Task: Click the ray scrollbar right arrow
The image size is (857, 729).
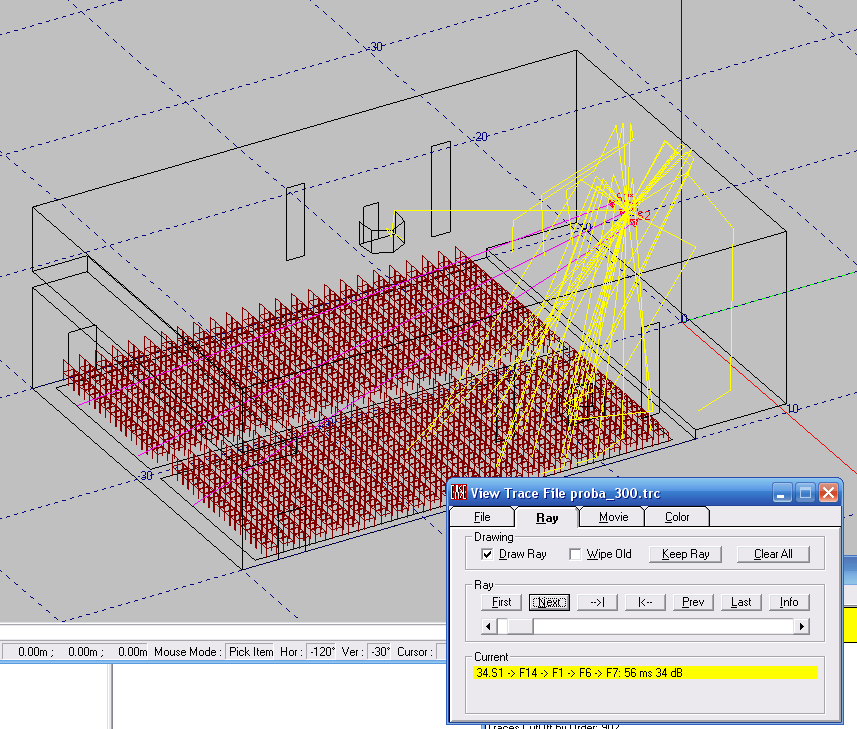Action: click(x=802, y=626)
